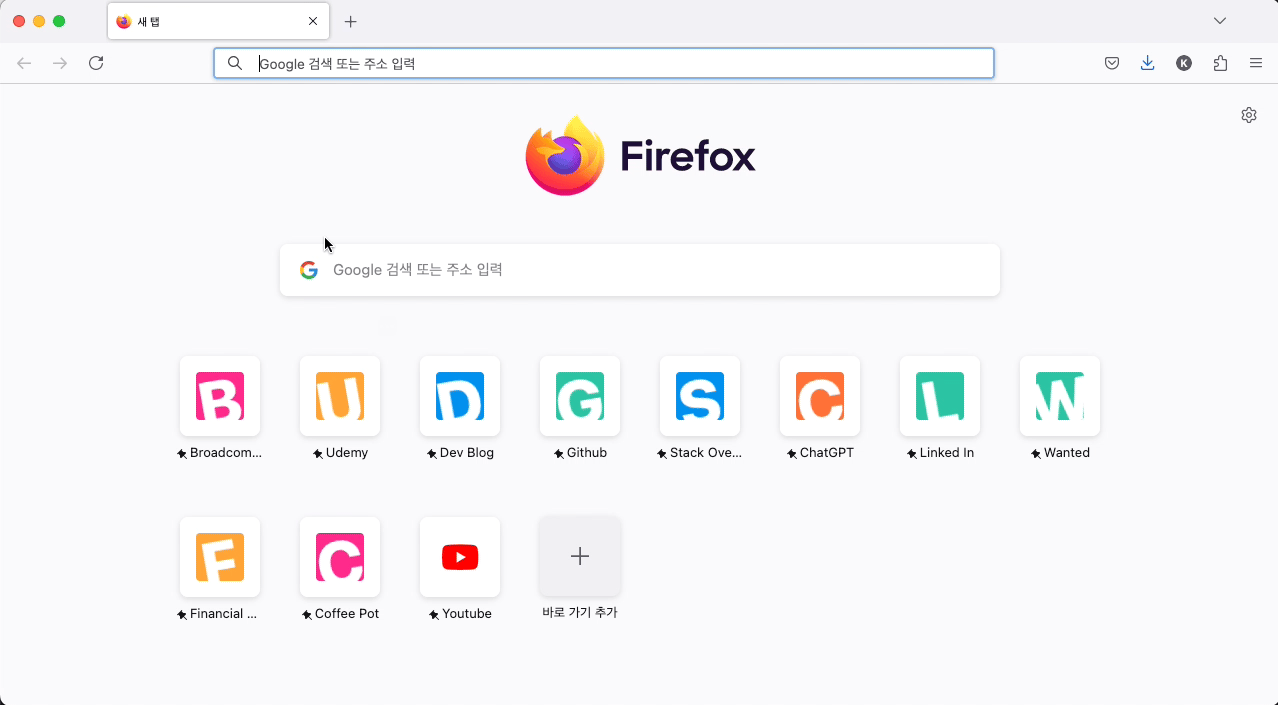The image size is (1278, 705).
Task: Click the Coffee Pot label text
Action: coord(347,614)
